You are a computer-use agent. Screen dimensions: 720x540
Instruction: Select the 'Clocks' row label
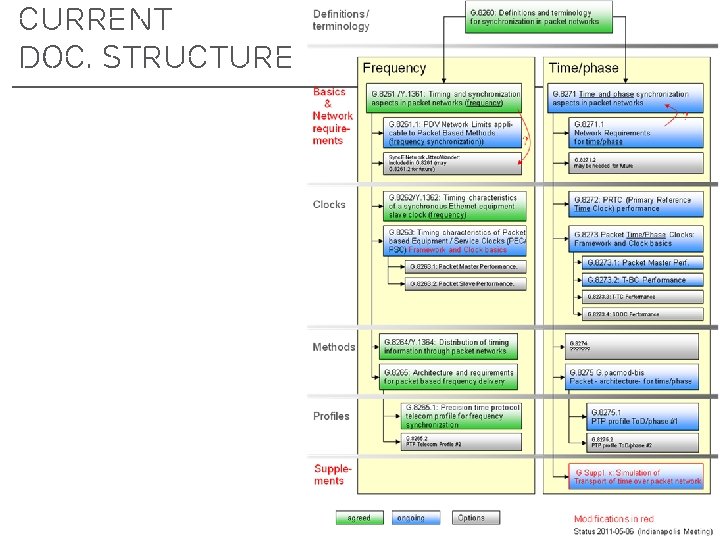329,205
